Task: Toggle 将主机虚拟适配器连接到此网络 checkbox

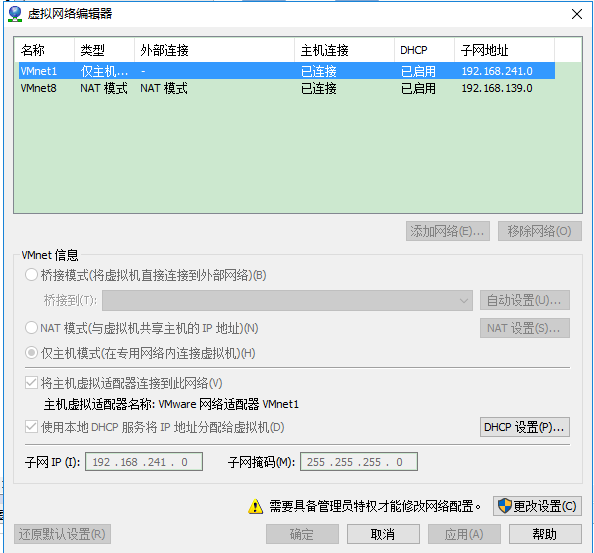Action: [x=31, y=383]
